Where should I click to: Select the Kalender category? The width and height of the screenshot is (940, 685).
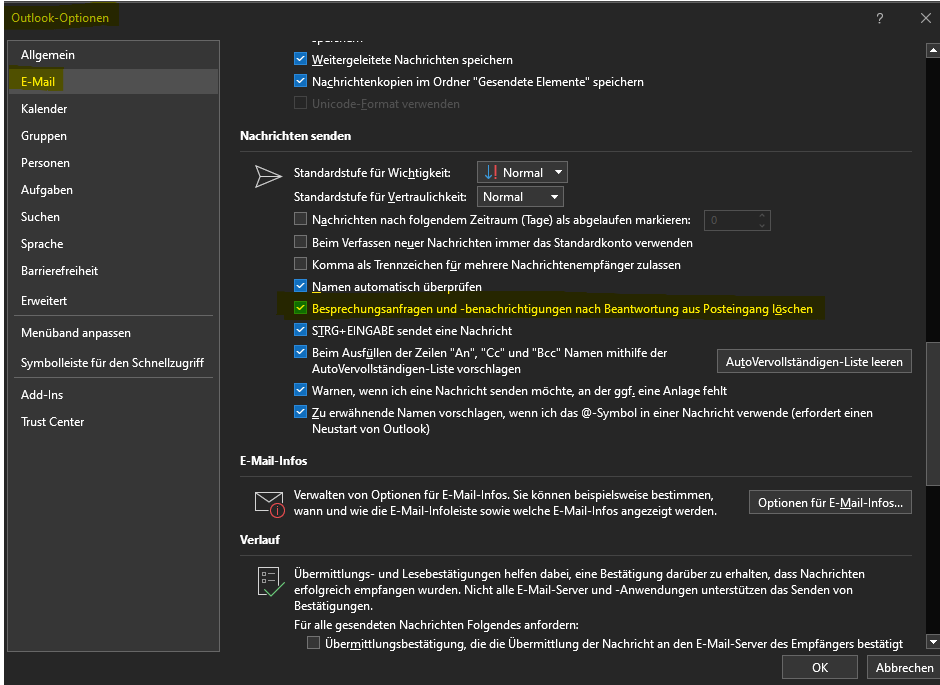tap(44, 109)
